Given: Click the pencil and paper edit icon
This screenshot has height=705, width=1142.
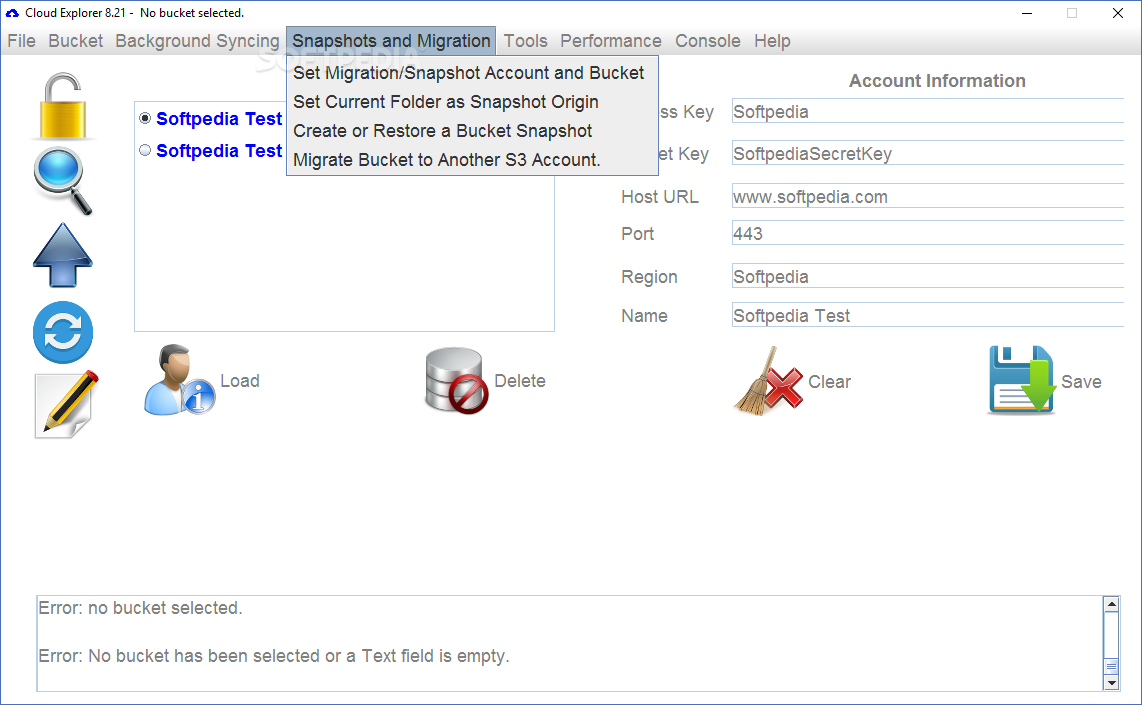Looking at the screenshot, I should [66, 404].
